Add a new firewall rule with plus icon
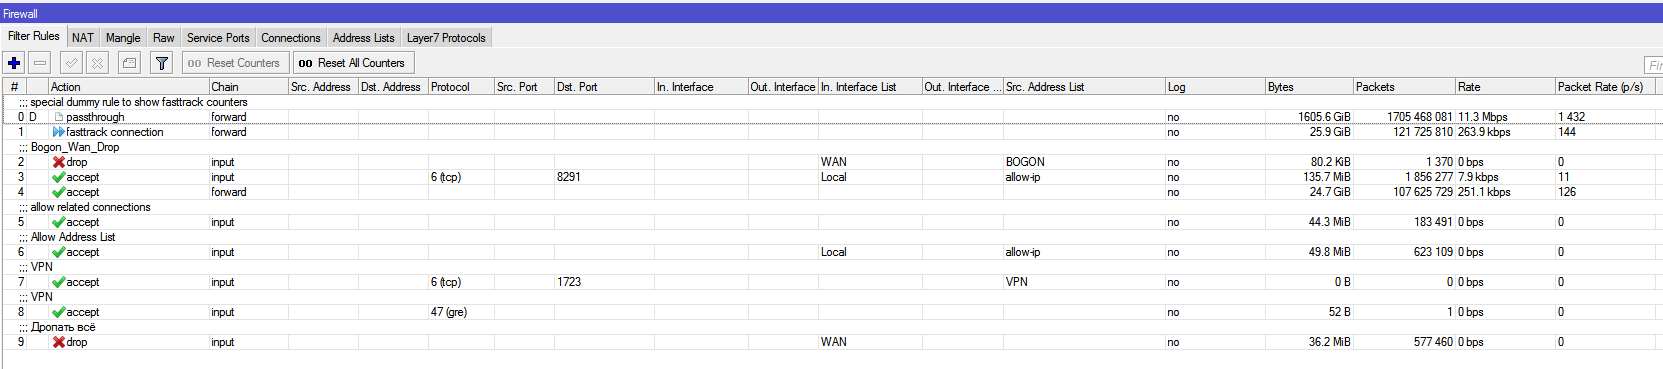1663x369 pixels. pyautogui.click(x=14, y=63)
